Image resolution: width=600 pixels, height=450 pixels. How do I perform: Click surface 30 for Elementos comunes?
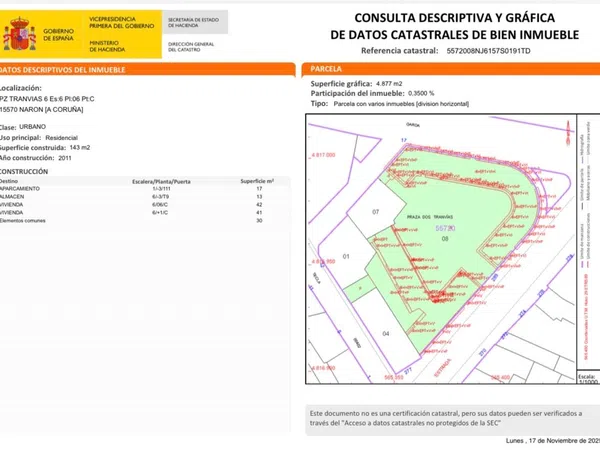259,221
